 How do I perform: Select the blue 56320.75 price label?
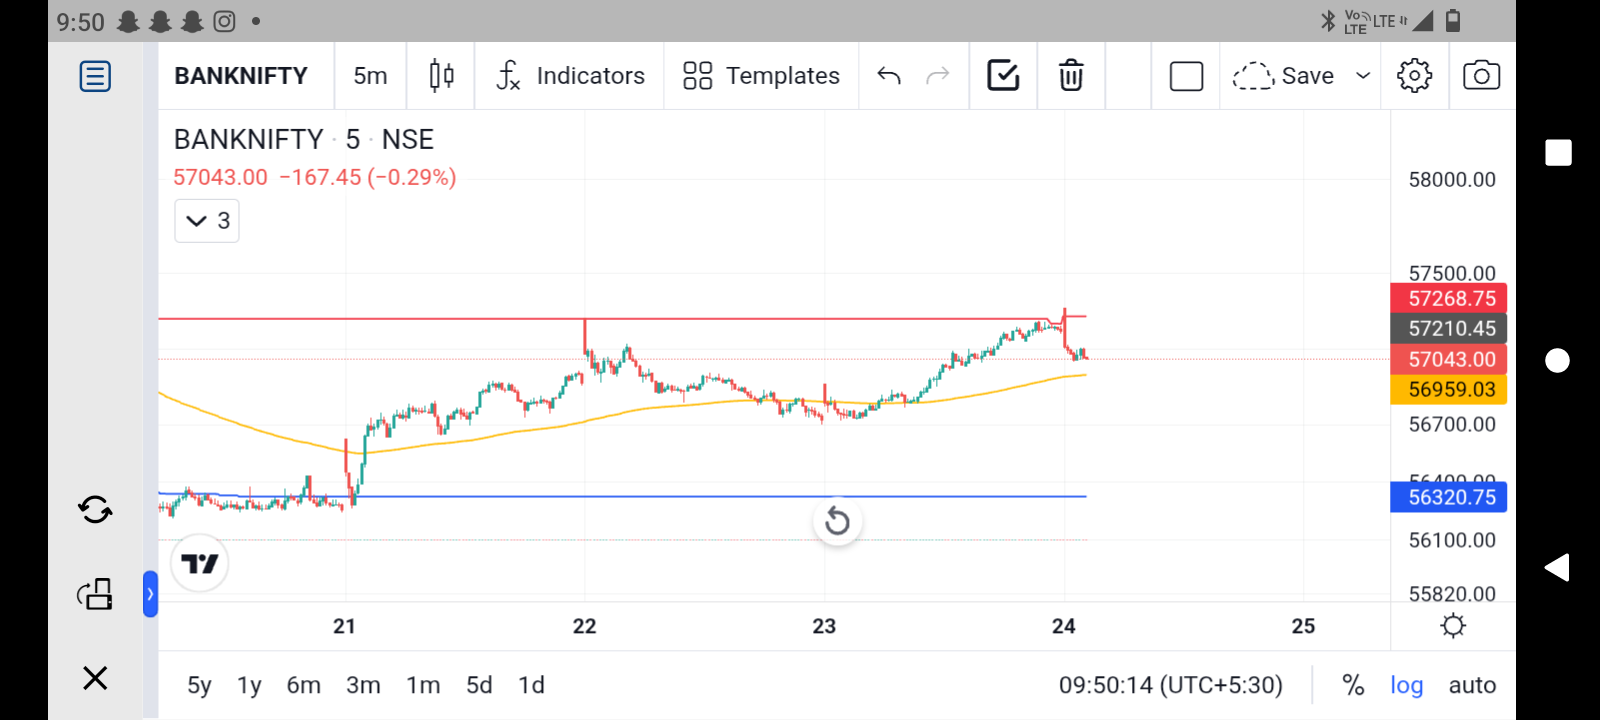coord(1448,497)
